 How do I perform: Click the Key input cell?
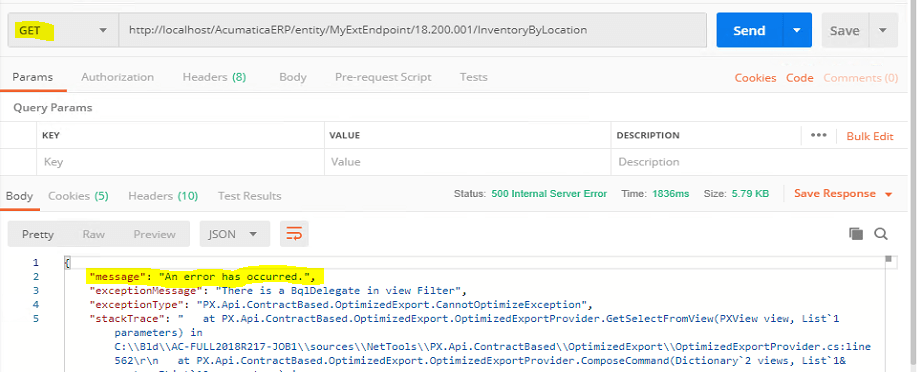click(180, 162)
